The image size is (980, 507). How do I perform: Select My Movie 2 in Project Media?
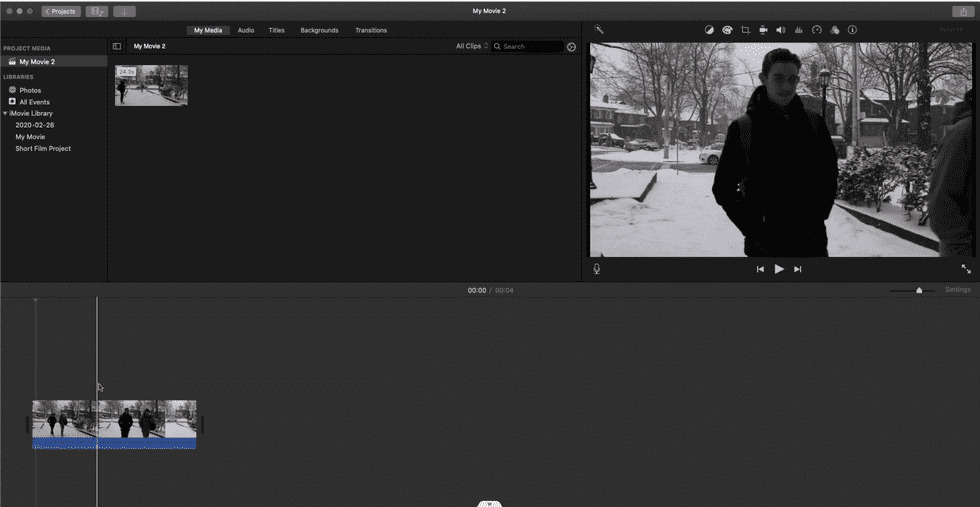pyautogui.click(x=54, y=61)
